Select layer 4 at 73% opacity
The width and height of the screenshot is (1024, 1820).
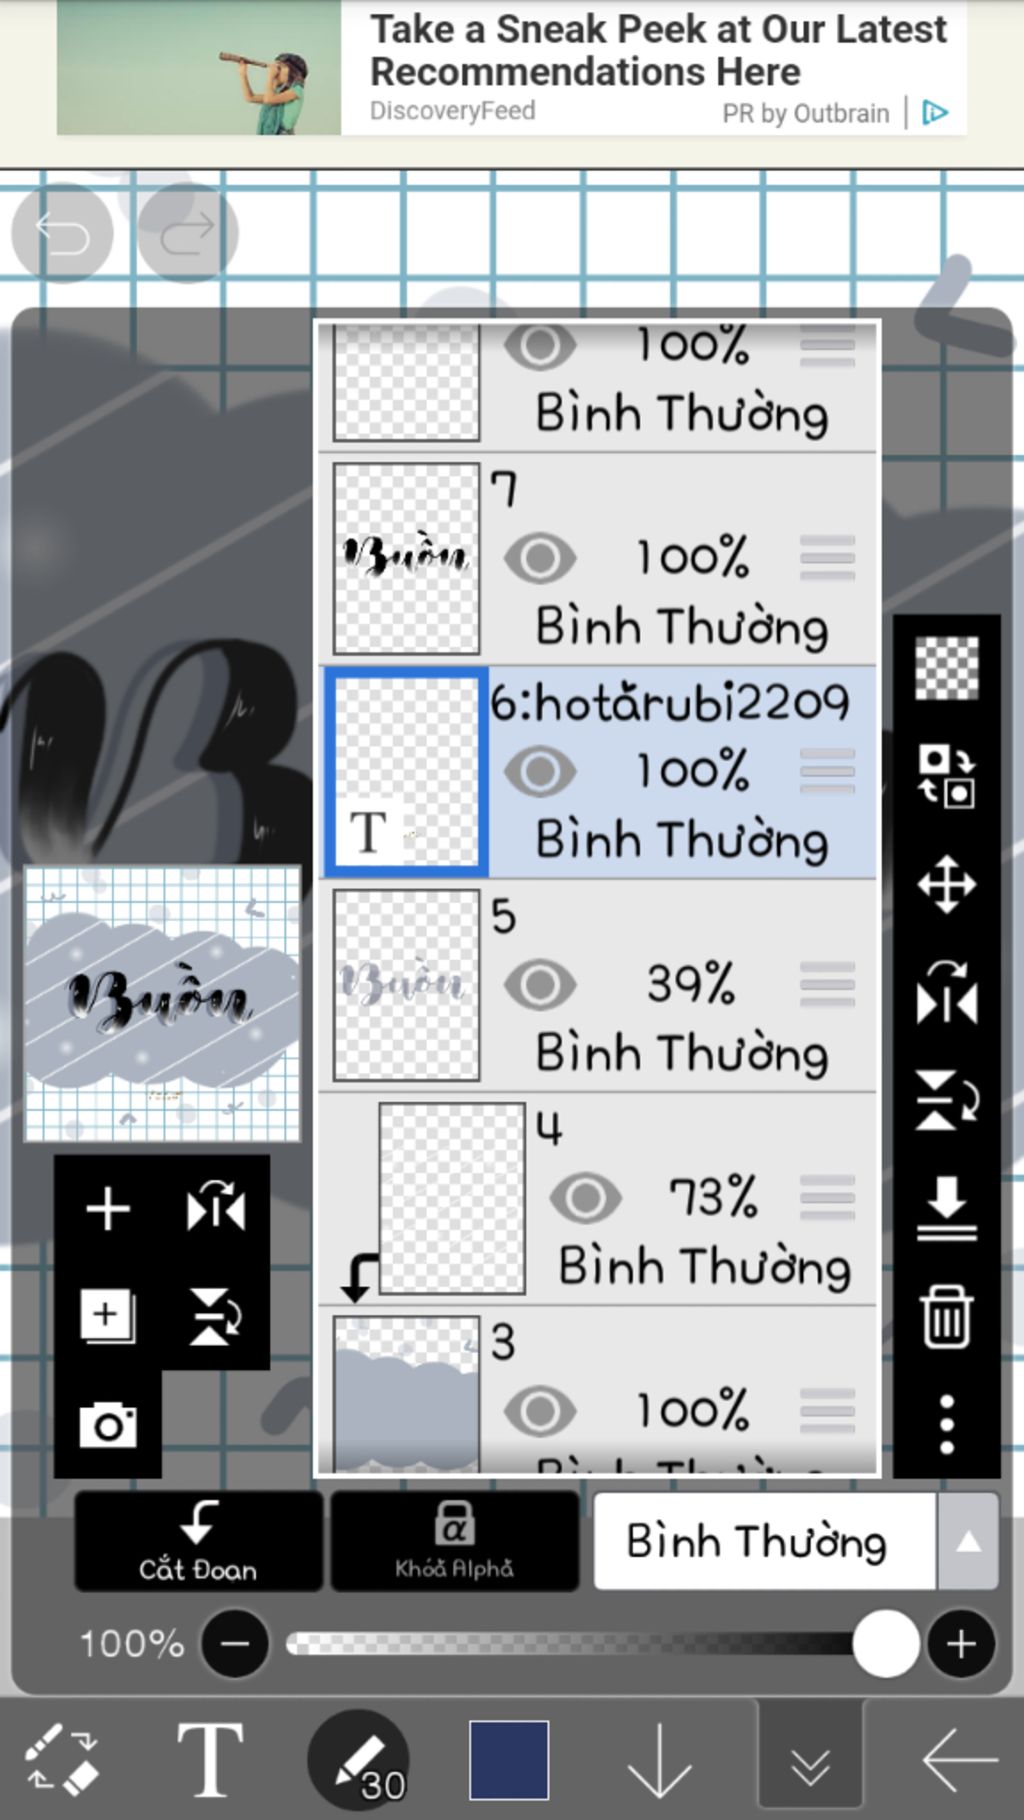[x=598, y=1199]
